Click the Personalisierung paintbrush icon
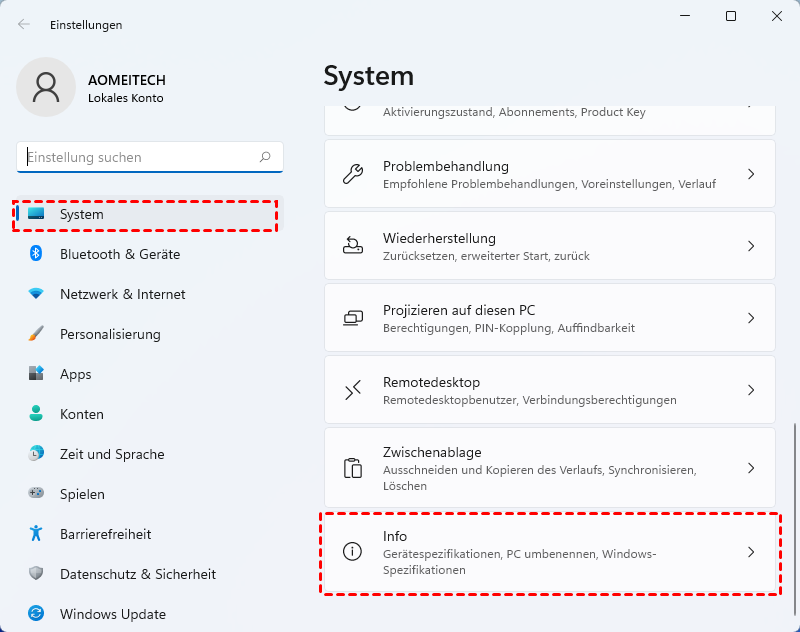Screen dimensions: 800x632 click(36, 334)
